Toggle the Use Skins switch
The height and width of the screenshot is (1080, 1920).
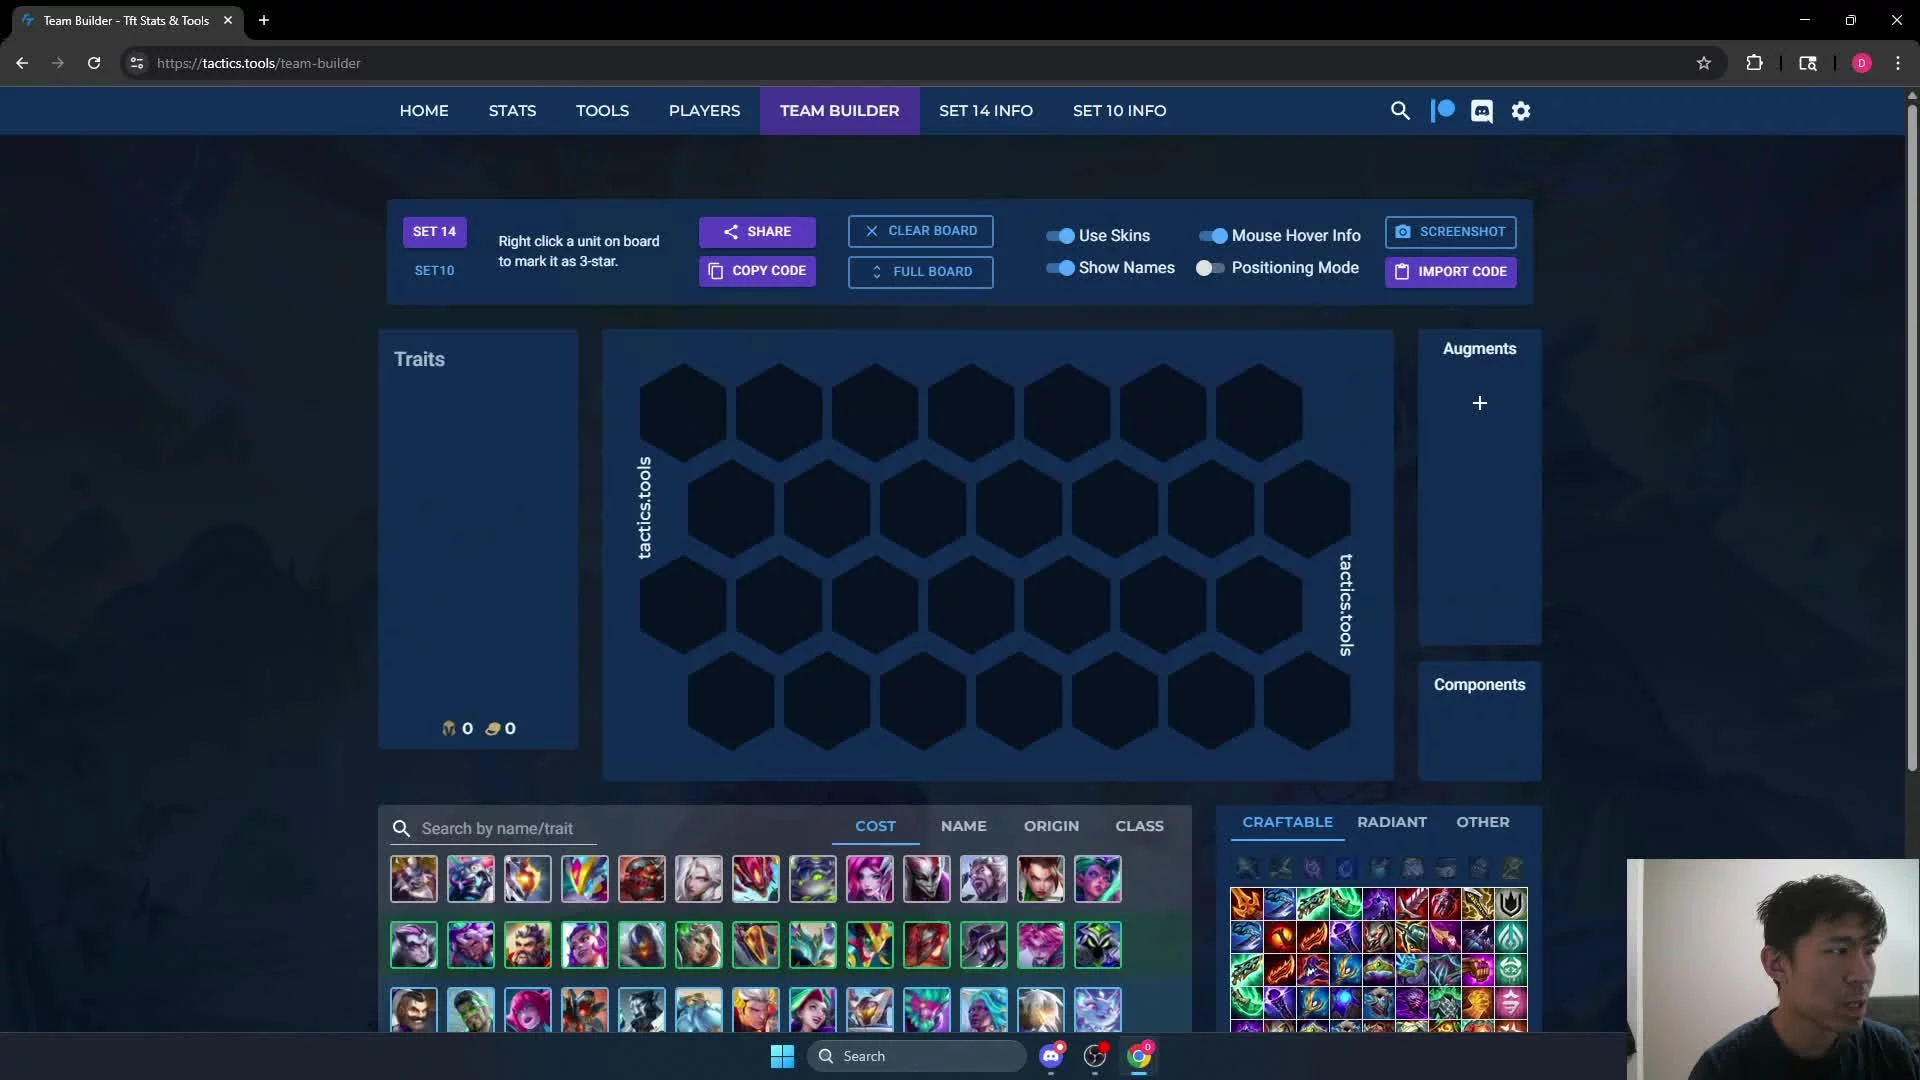[1060, 236]
